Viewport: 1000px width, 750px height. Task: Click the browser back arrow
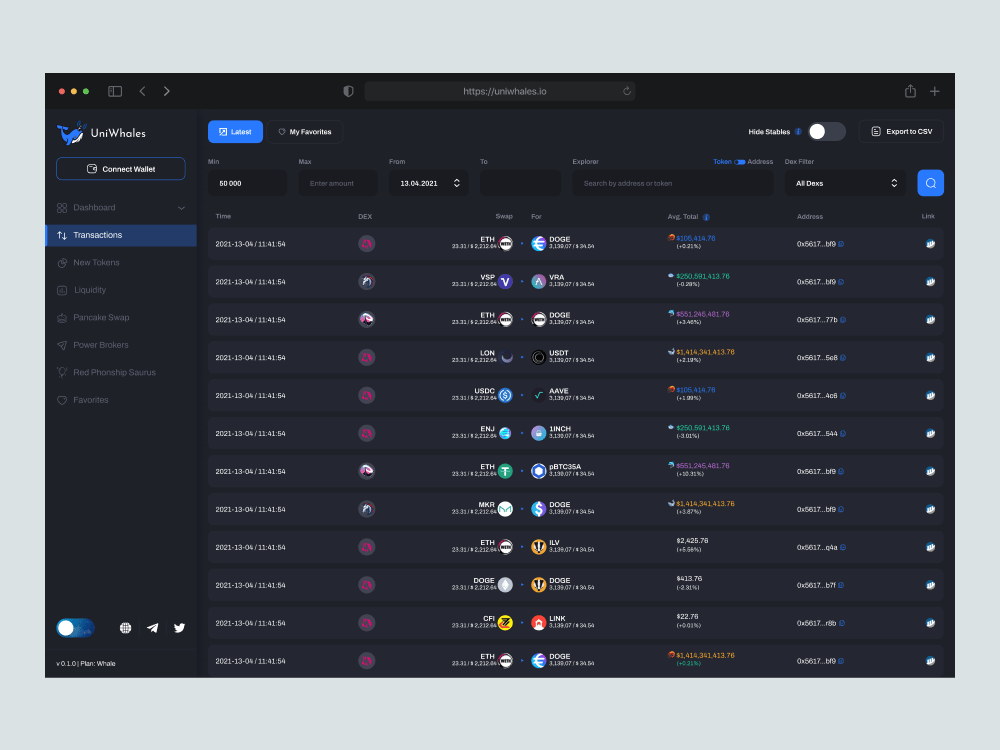142,91
